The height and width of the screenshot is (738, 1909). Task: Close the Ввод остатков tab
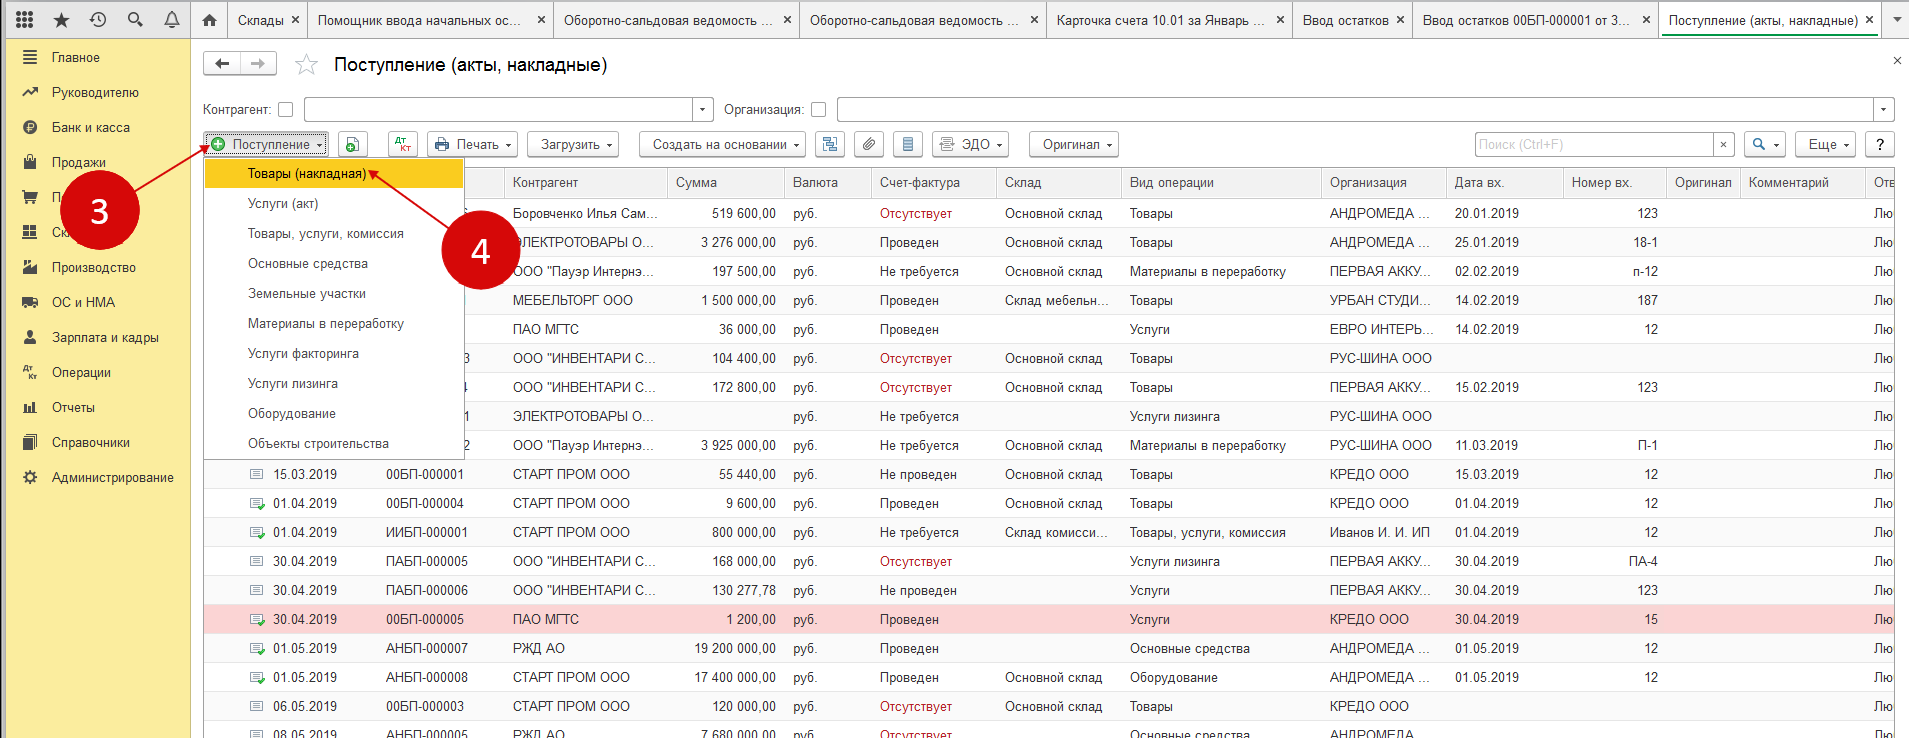(1400, 20)
